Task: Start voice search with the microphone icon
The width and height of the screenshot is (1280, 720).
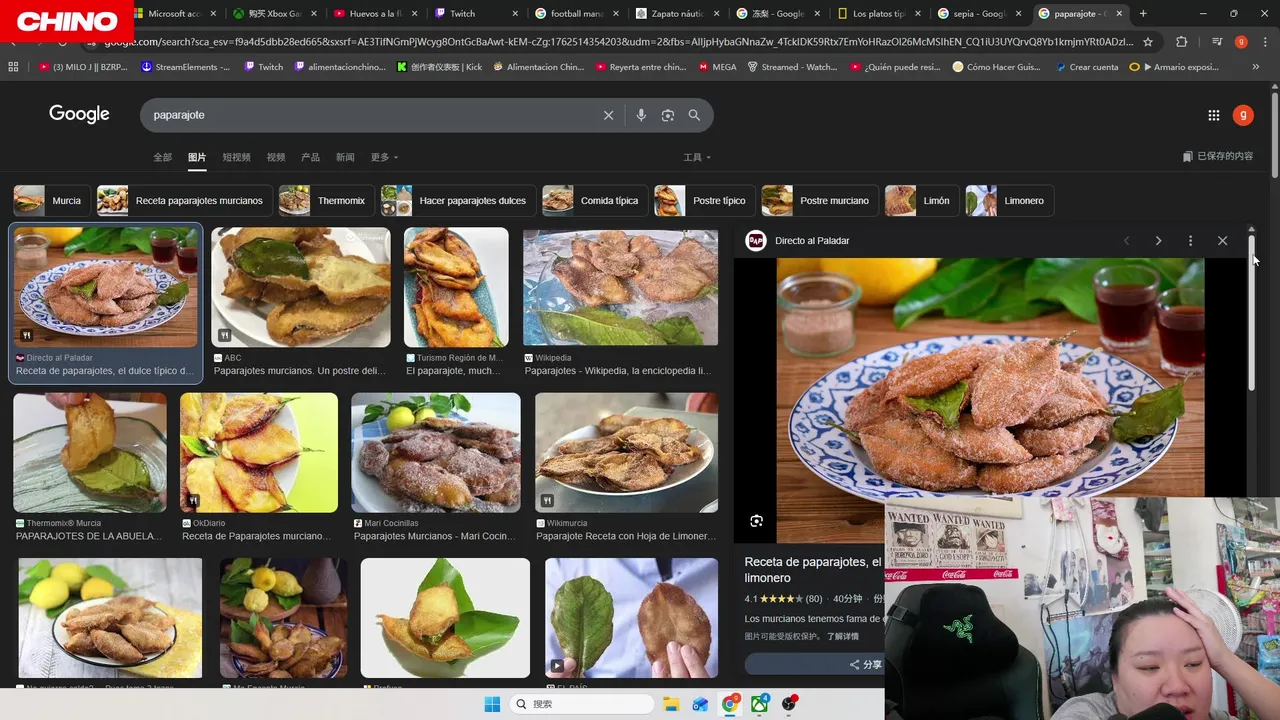Action: click(x=641, y=115)
